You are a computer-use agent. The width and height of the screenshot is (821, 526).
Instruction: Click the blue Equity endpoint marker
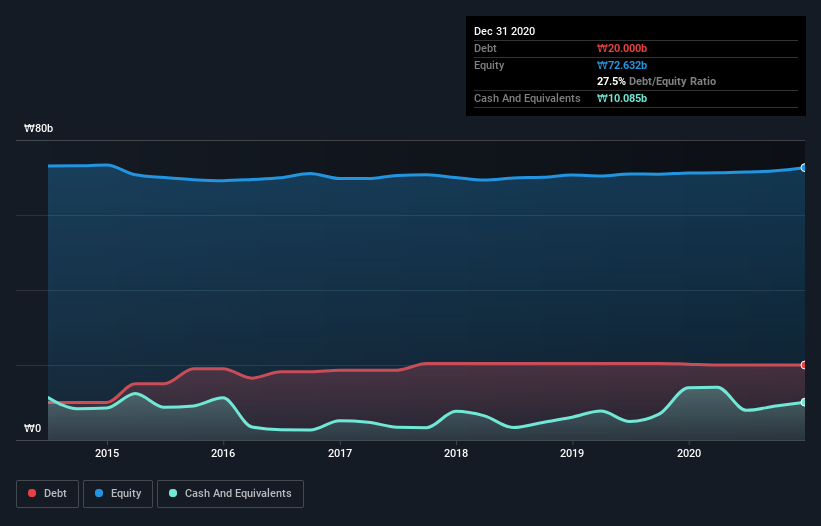804,167
